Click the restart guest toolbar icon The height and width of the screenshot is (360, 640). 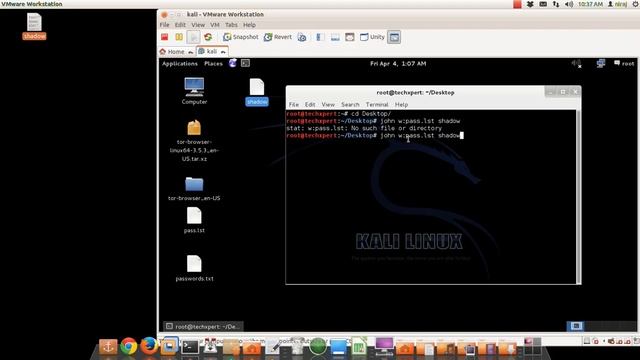coord(208,37)
